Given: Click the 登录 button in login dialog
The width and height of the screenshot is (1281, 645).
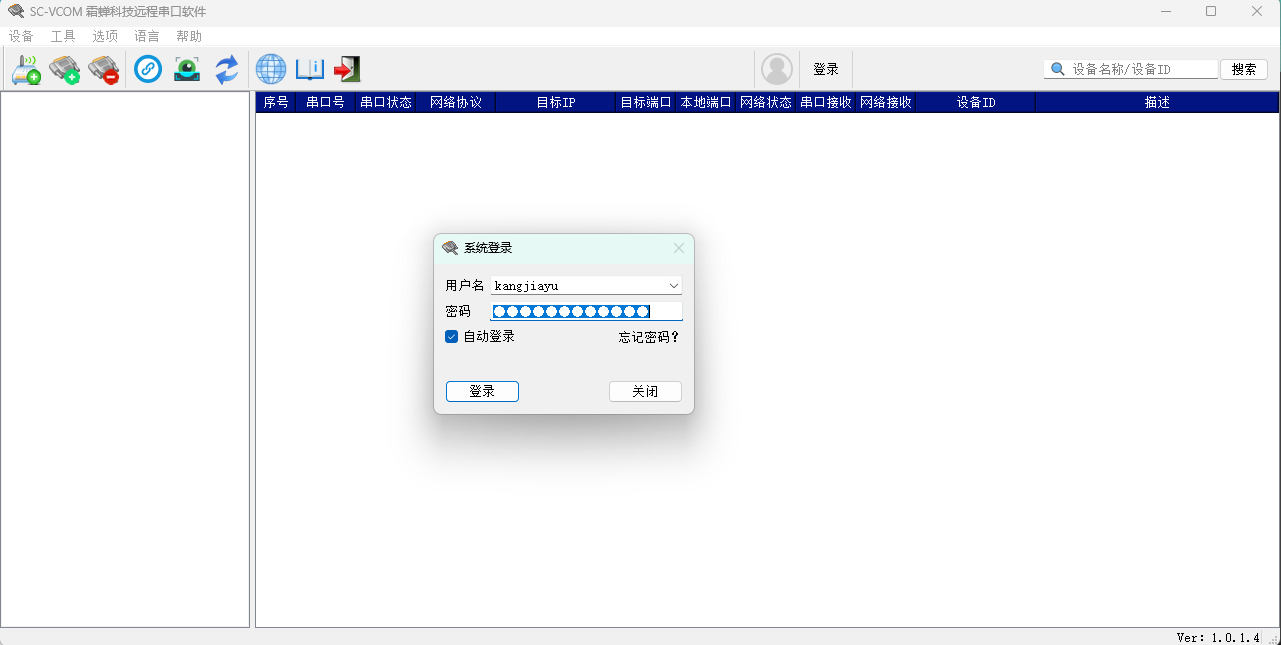Looking at the screenshot, I should click(x=482, y=391).
